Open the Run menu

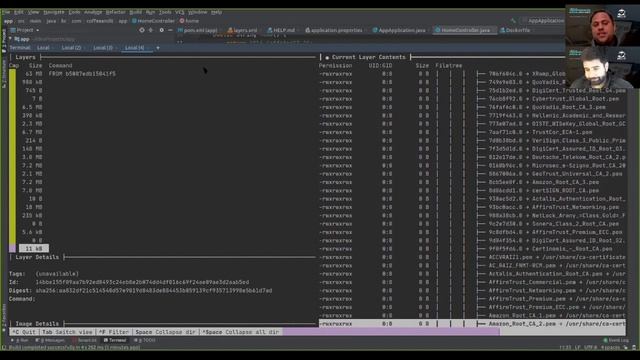(x=150, y=12)
